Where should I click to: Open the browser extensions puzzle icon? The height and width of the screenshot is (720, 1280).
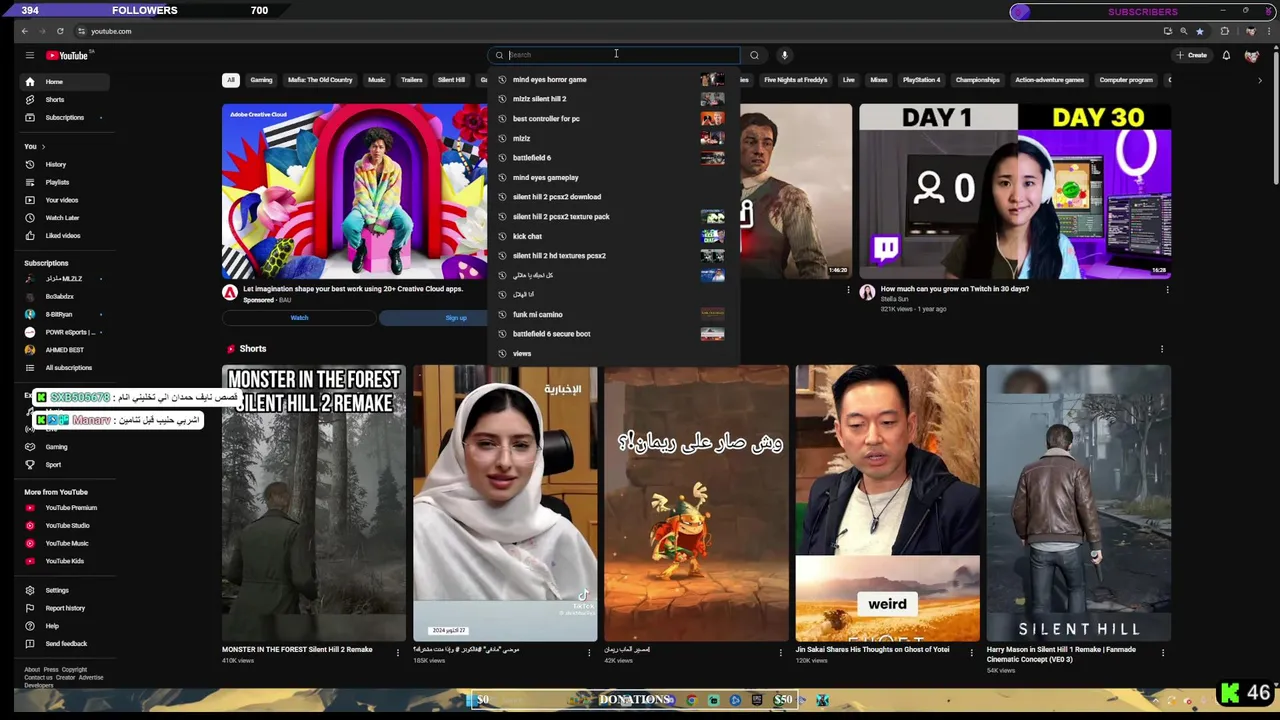1224,31
